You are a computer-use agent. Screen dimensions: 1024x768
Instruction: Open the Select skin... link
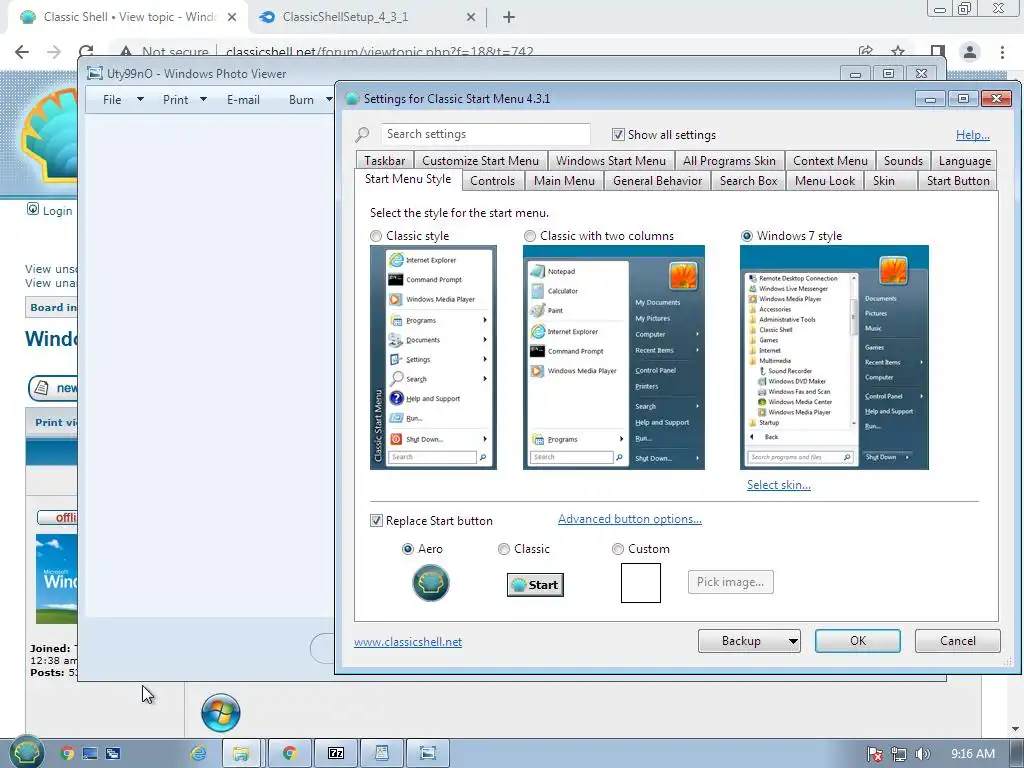click(x=778, y=485)
